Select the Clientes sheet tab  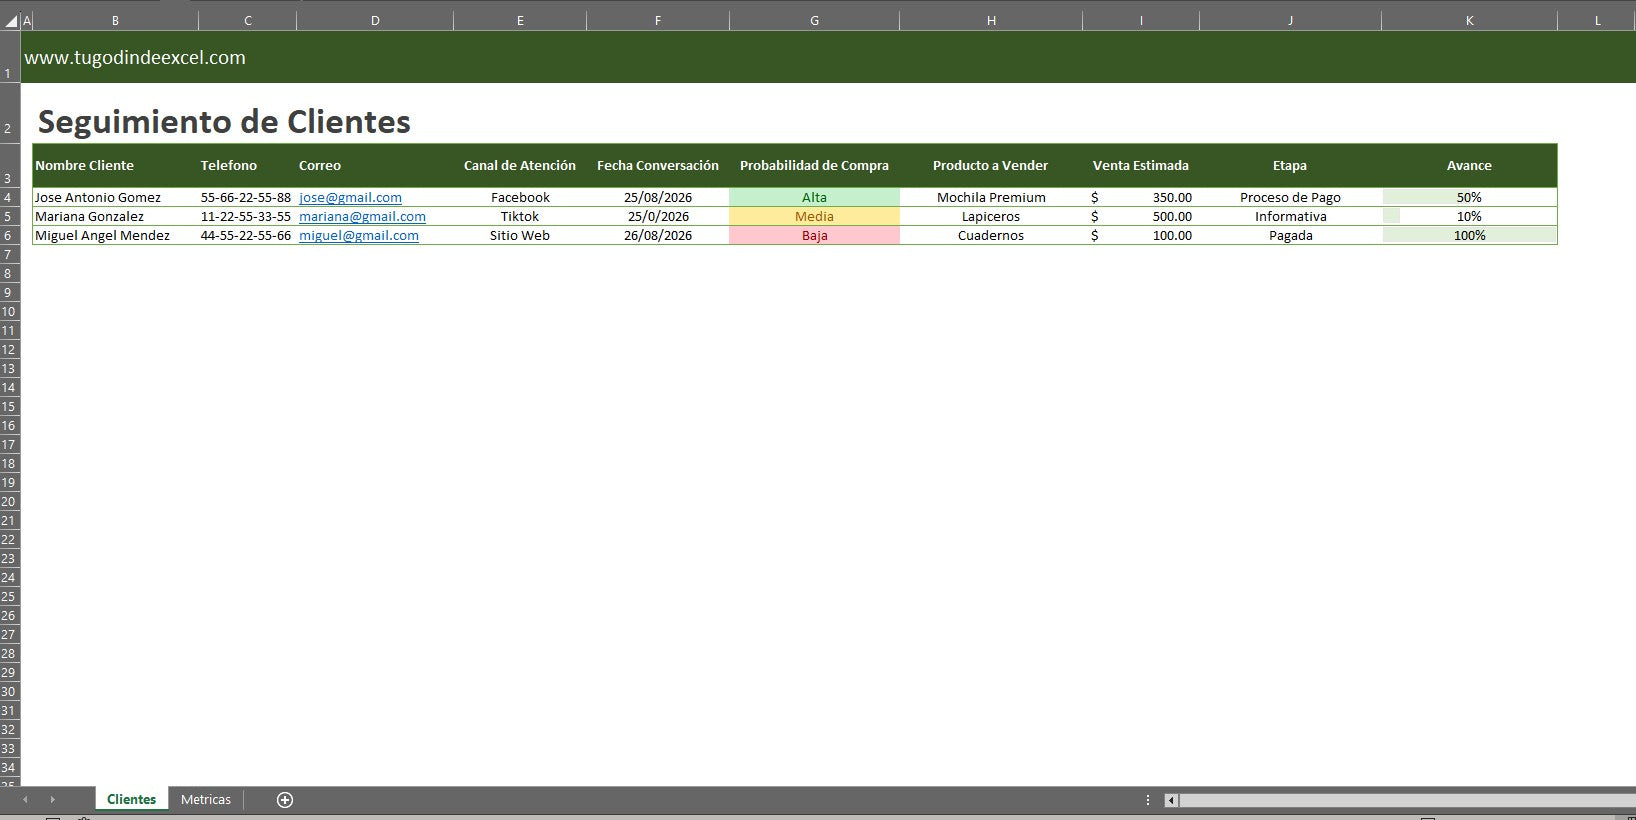coord(131,800)
